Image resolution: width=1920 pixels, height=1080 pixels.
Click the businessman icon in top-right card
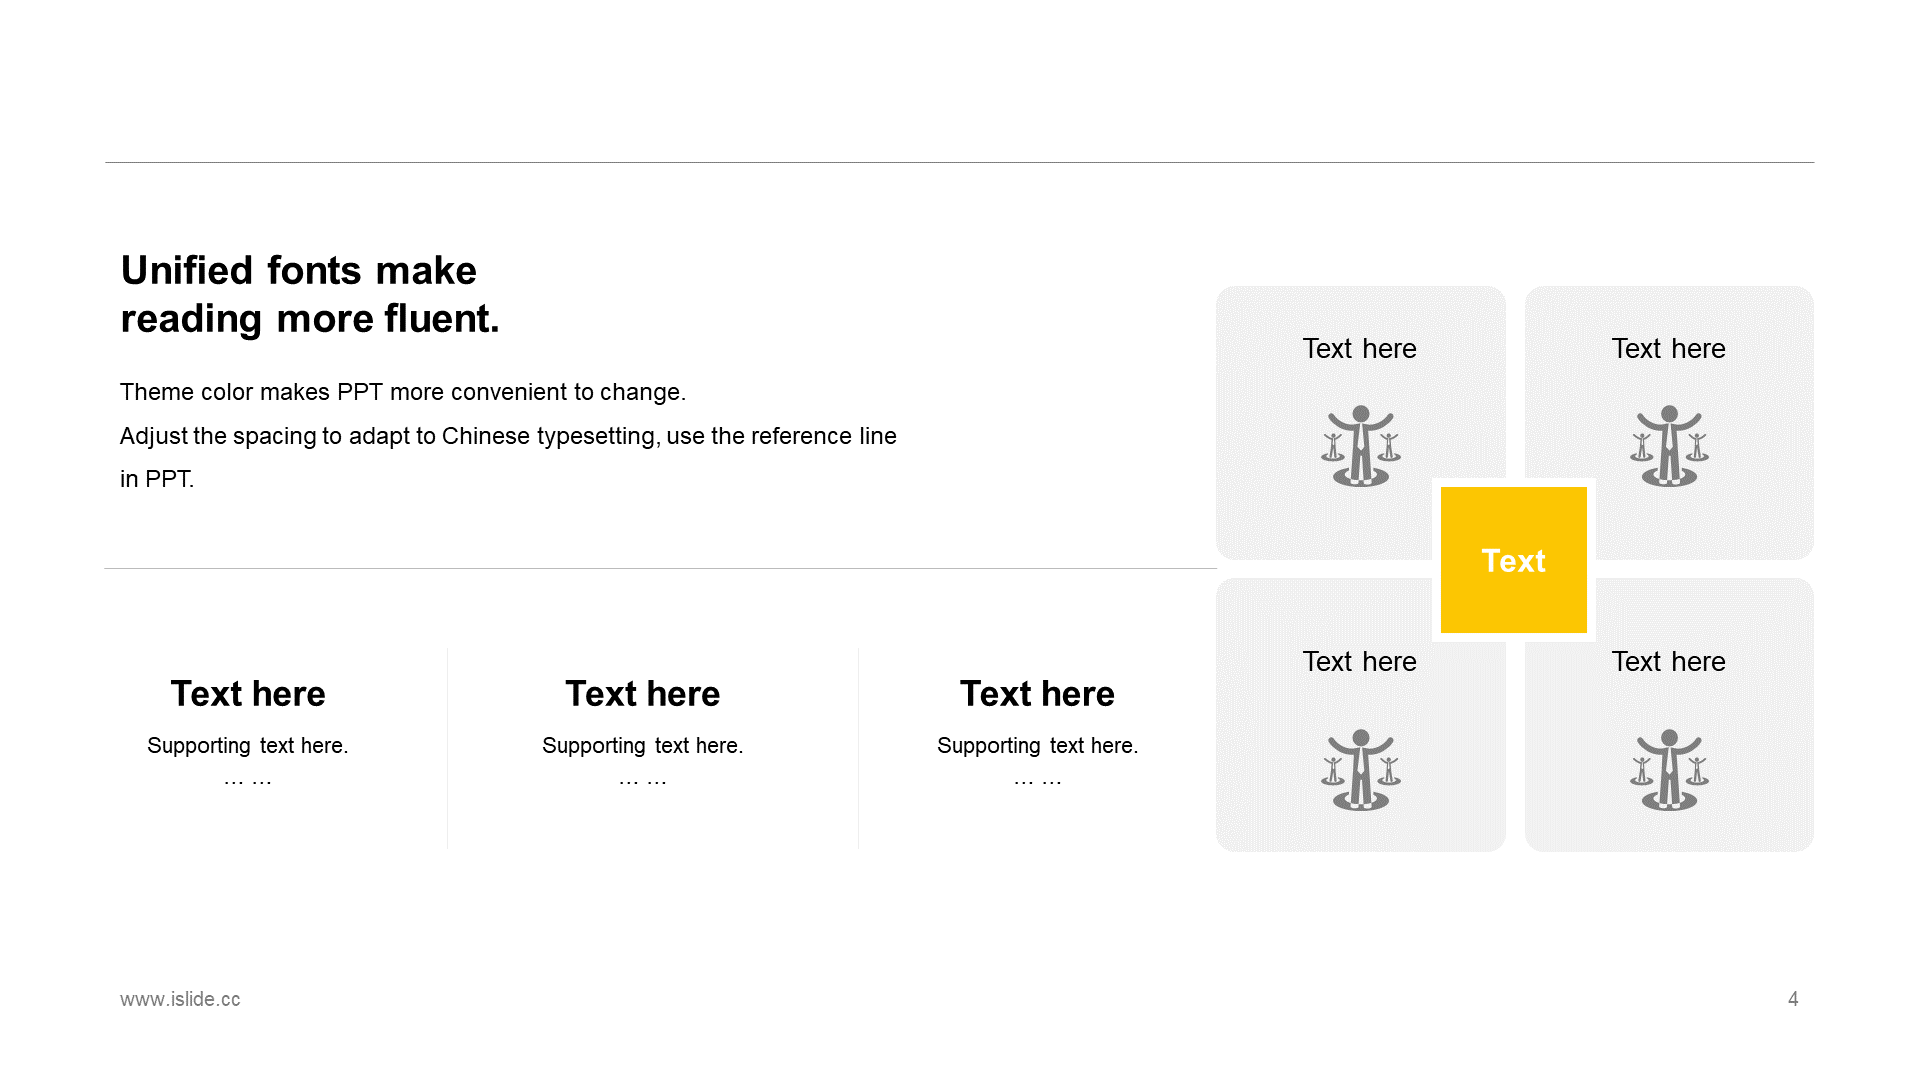(1669, 446)
